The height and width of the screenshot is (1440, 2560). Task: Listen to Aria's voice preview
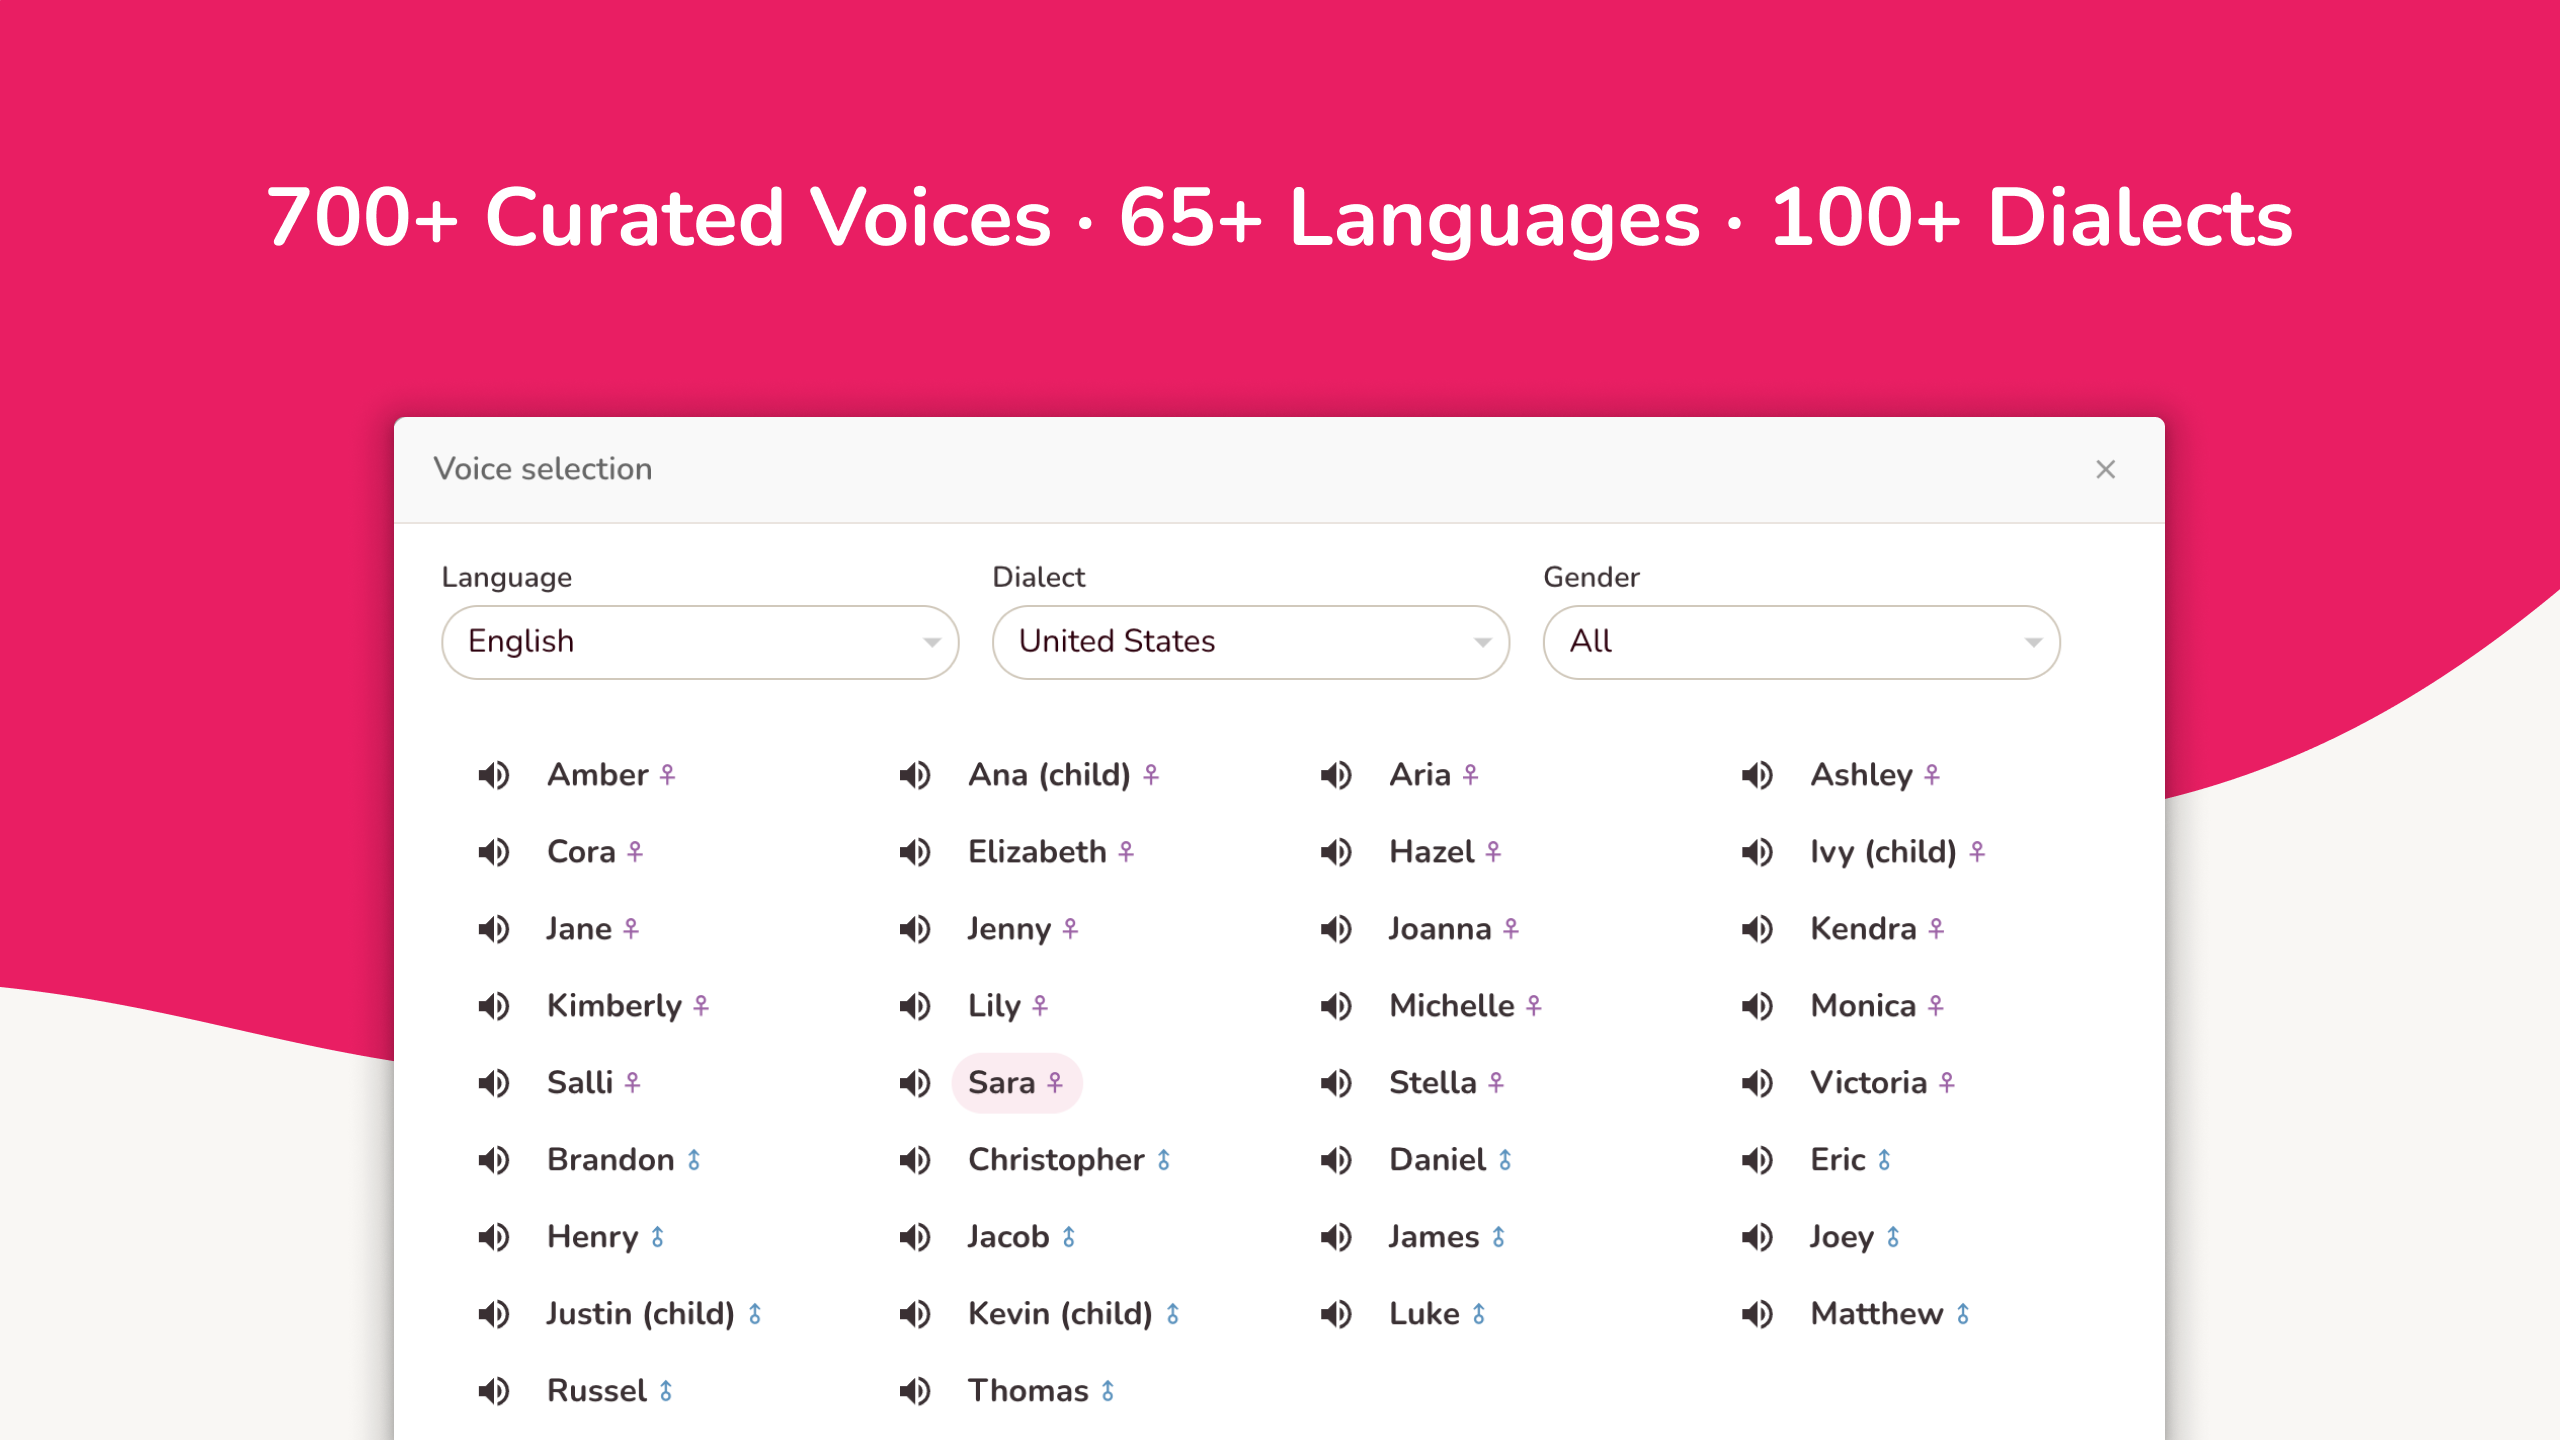pos(1336,774)
